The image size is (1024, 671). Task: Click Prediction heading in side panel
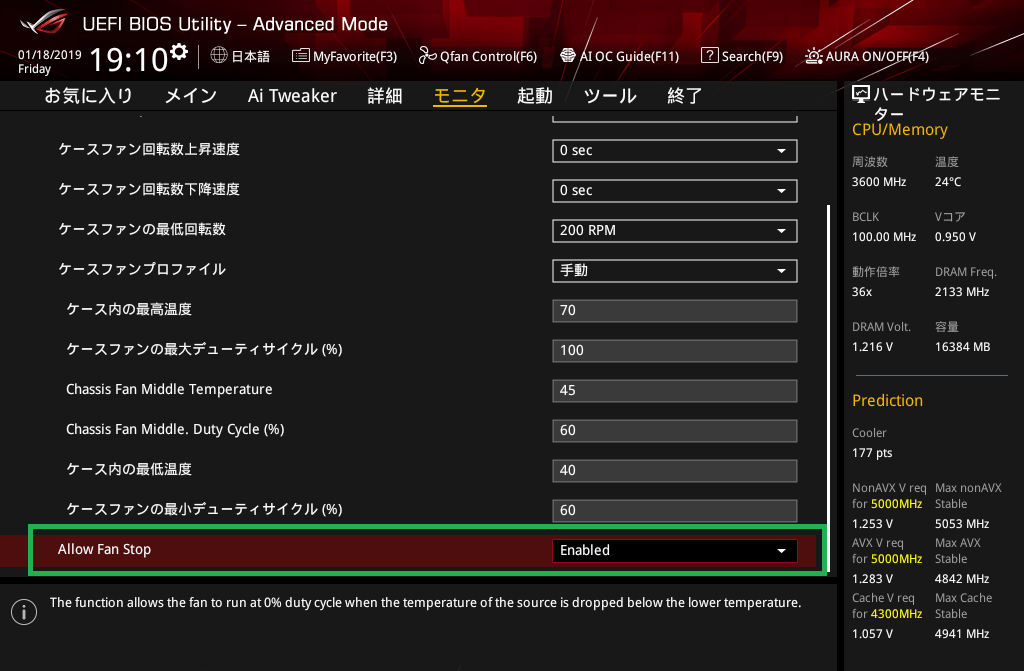point(887,400)
